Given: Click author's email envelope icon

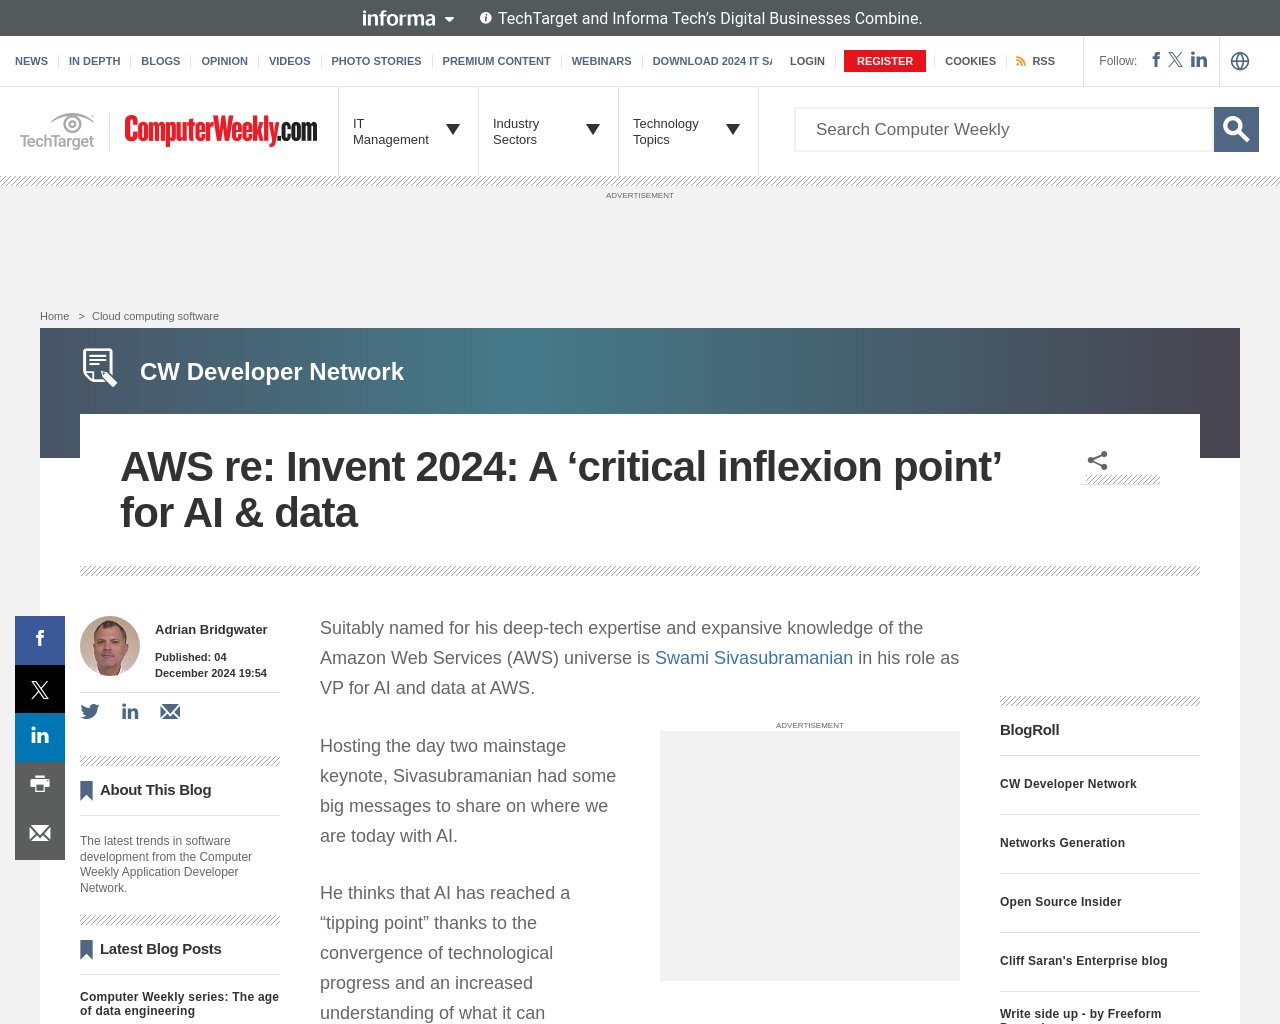Looking at the screenshot, I should tap(170, 712).
